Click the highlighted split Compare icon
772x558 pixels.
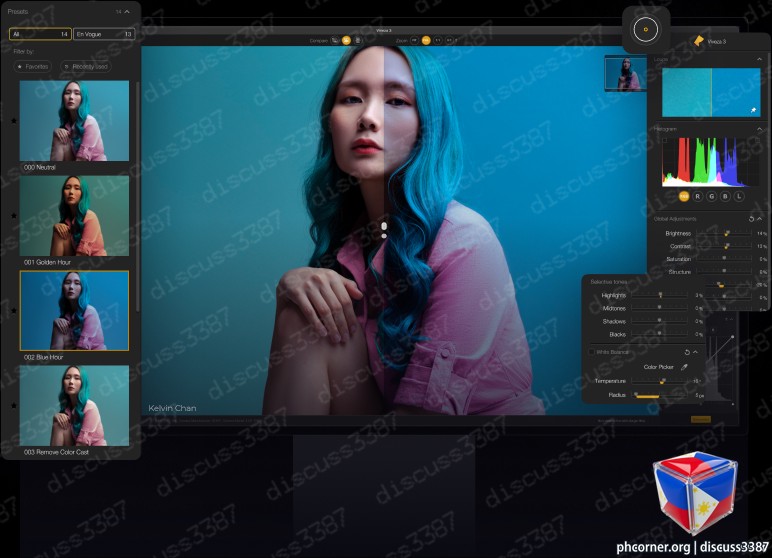pyautogui.click(x=346, y=40)
